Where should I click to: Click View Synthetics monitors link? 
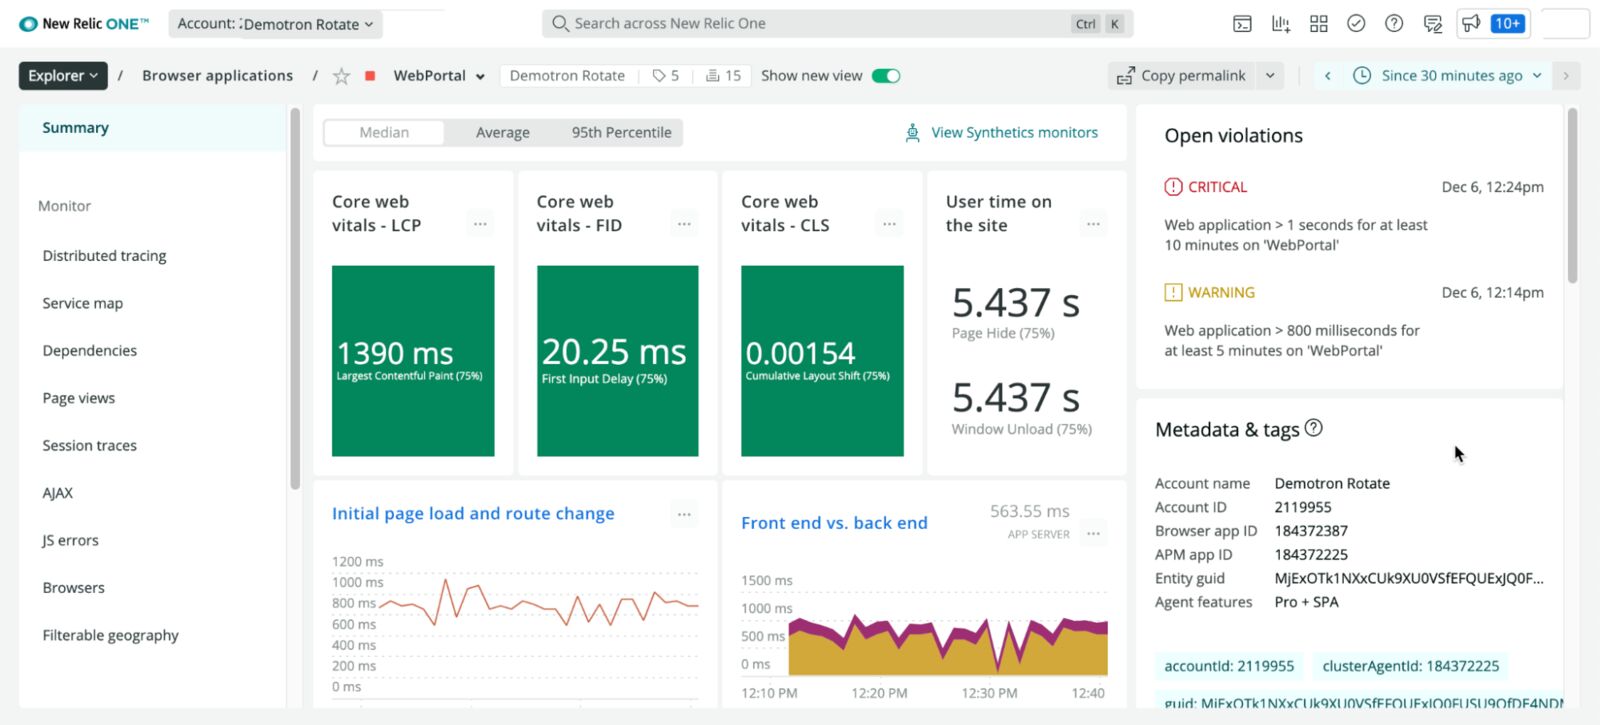[1014, 133]
